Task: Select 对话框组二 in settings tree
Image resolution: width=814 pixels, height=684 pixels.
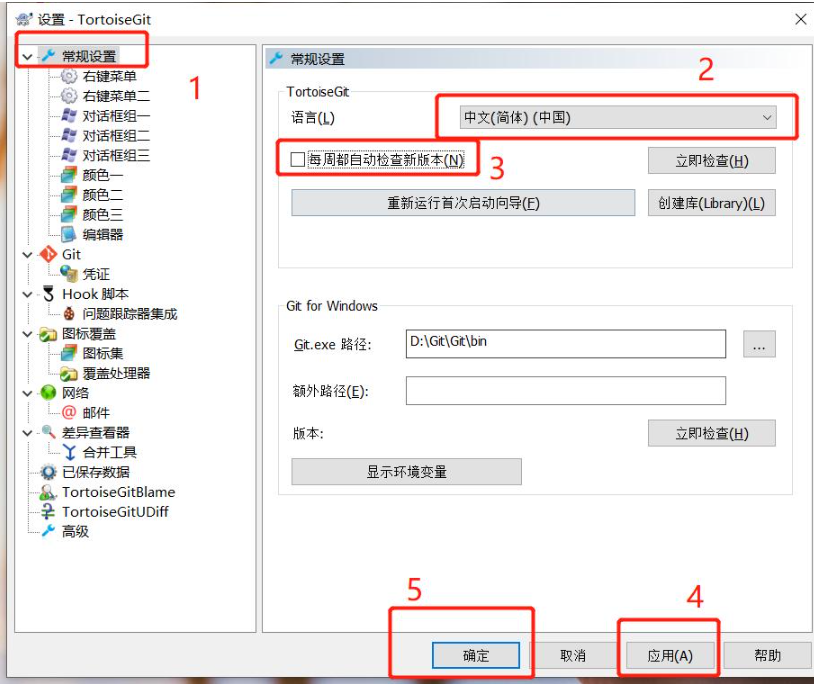Action: tap(116, 135)
